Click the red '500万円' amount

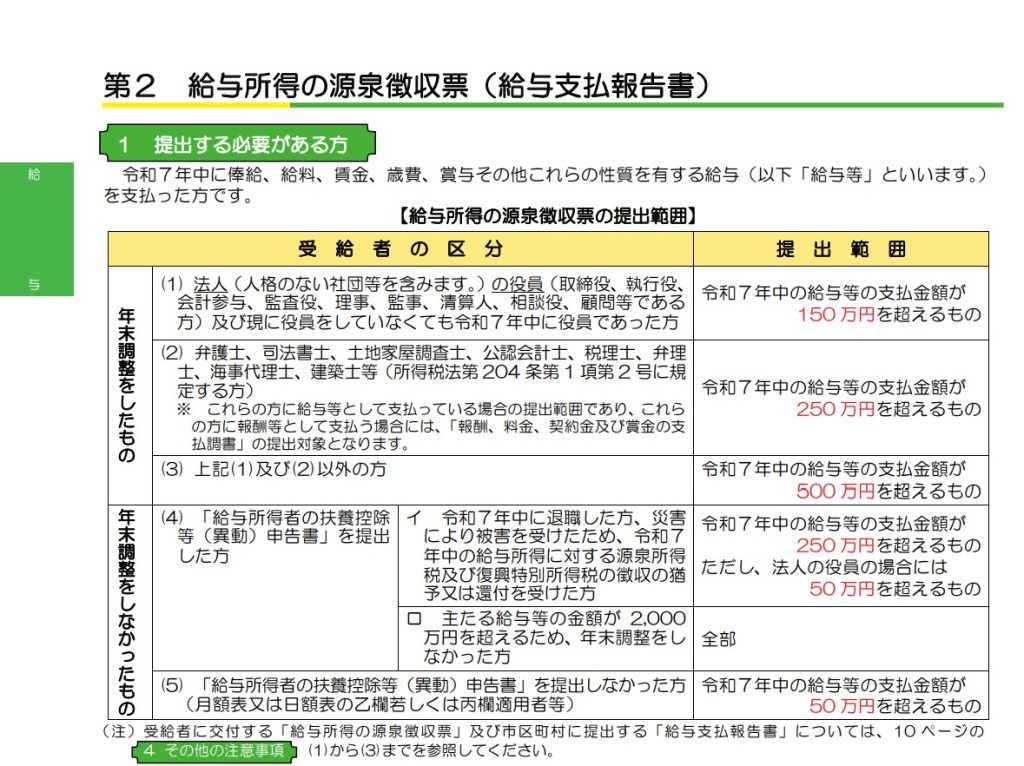pyautogui.click(x=835, y=490)
